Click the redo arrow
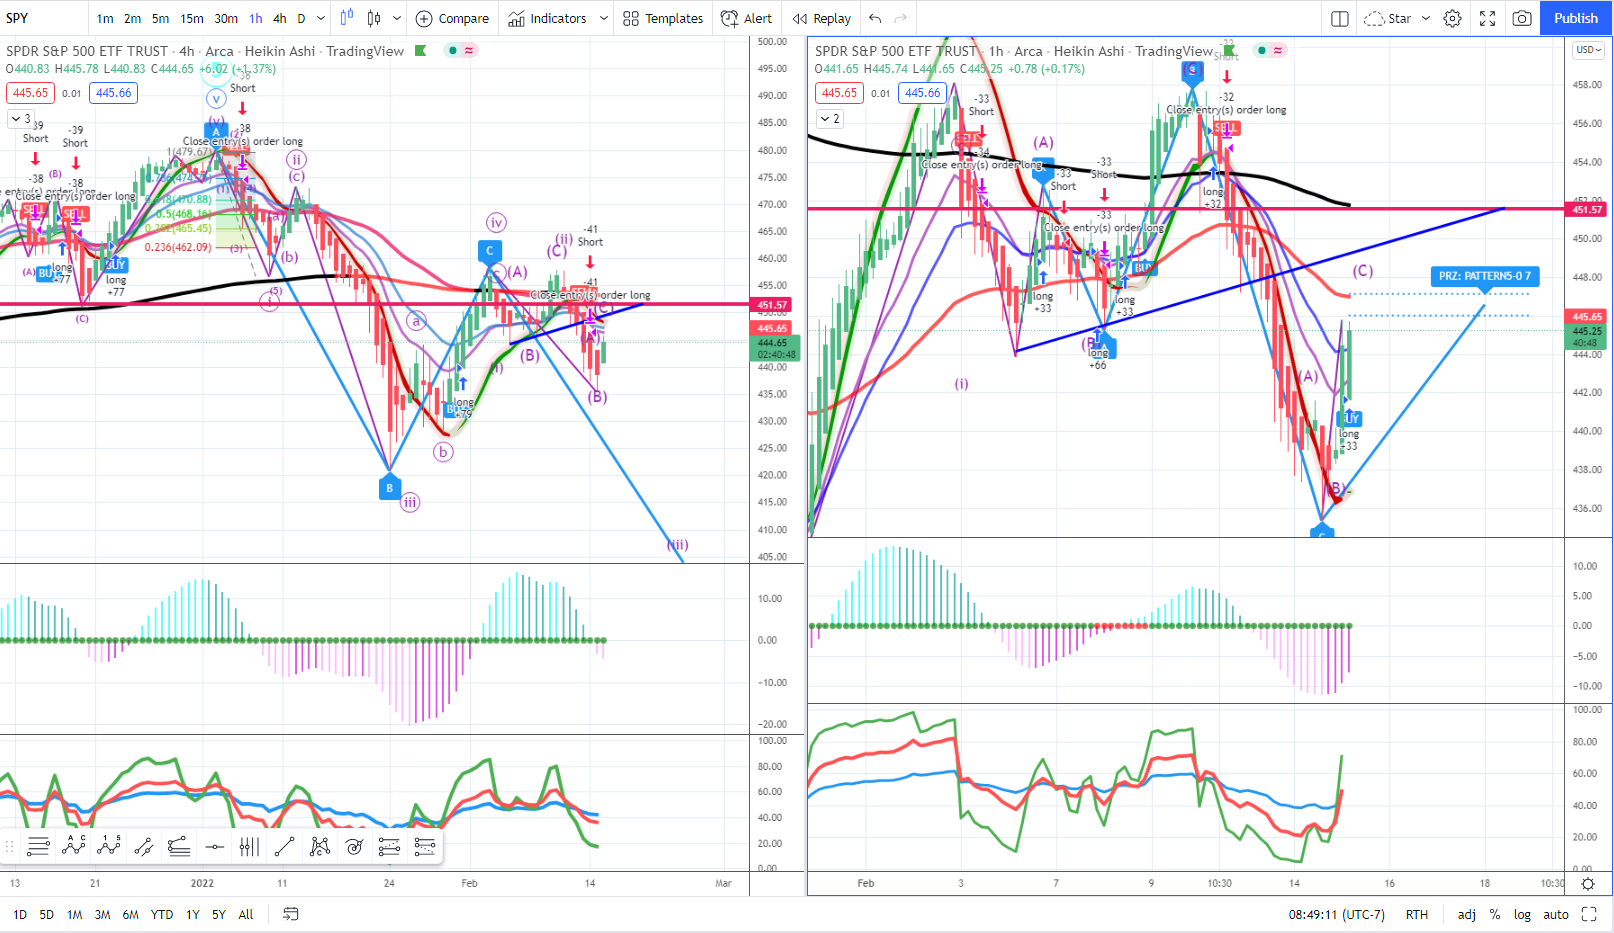This screenshot has width=1614, height=933. click(x=900, y=18)
